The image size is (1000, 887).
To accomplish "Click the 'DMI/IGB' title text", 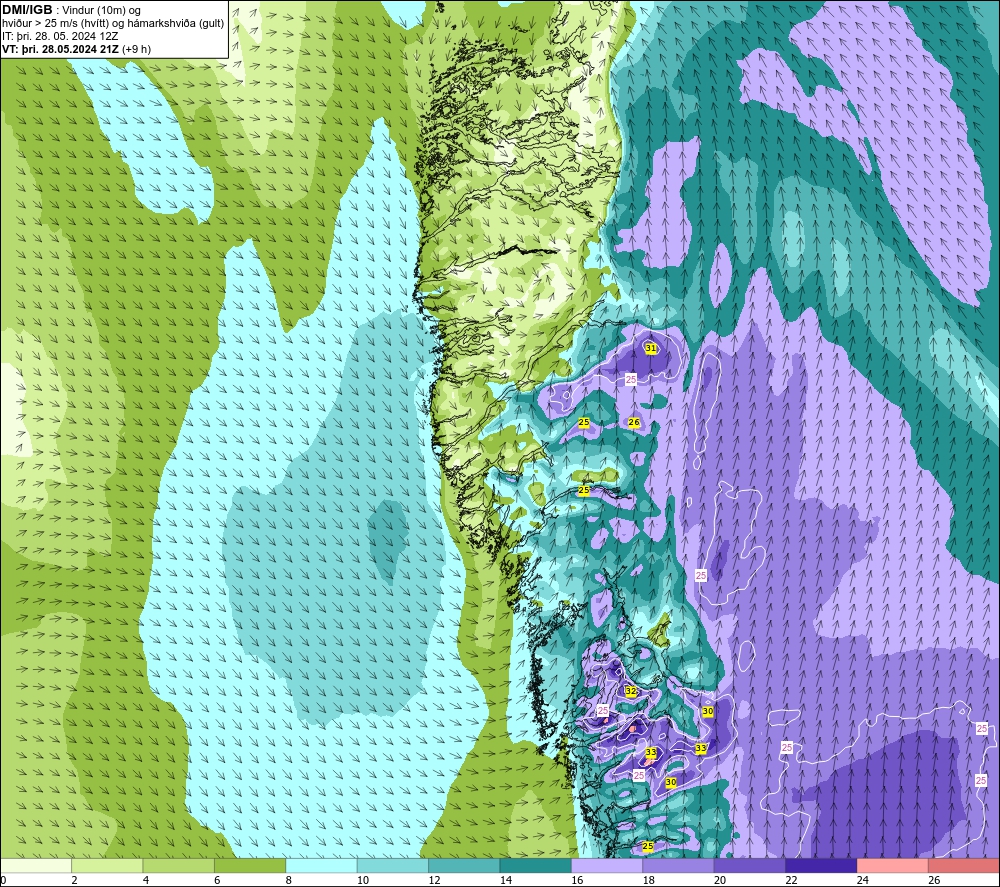I will (x=27, y=10).
